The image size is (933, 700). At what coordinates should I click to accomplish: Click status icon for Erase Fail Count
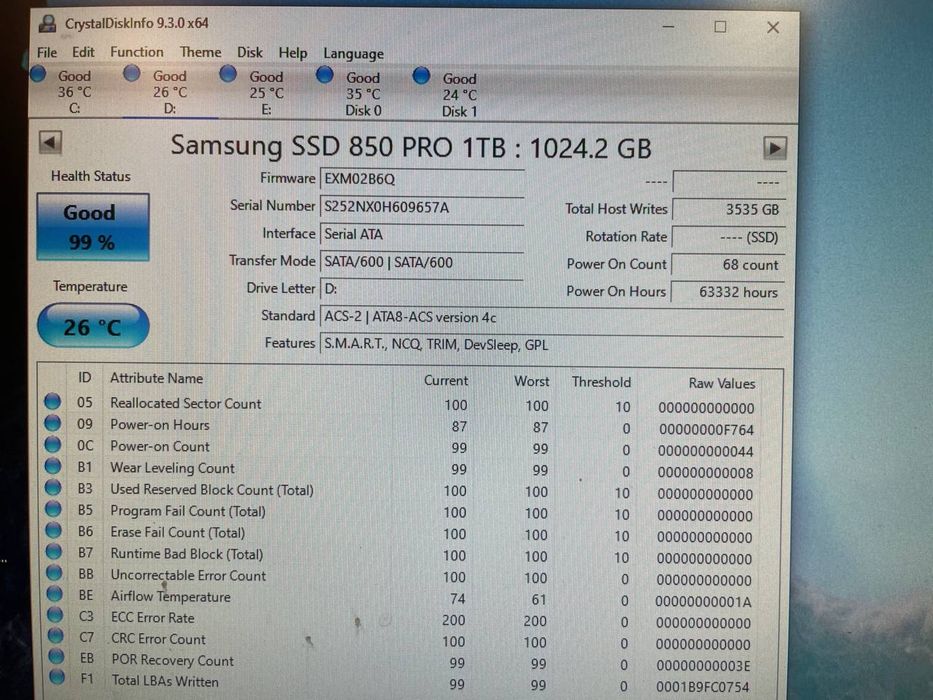[x=54, y=530]
